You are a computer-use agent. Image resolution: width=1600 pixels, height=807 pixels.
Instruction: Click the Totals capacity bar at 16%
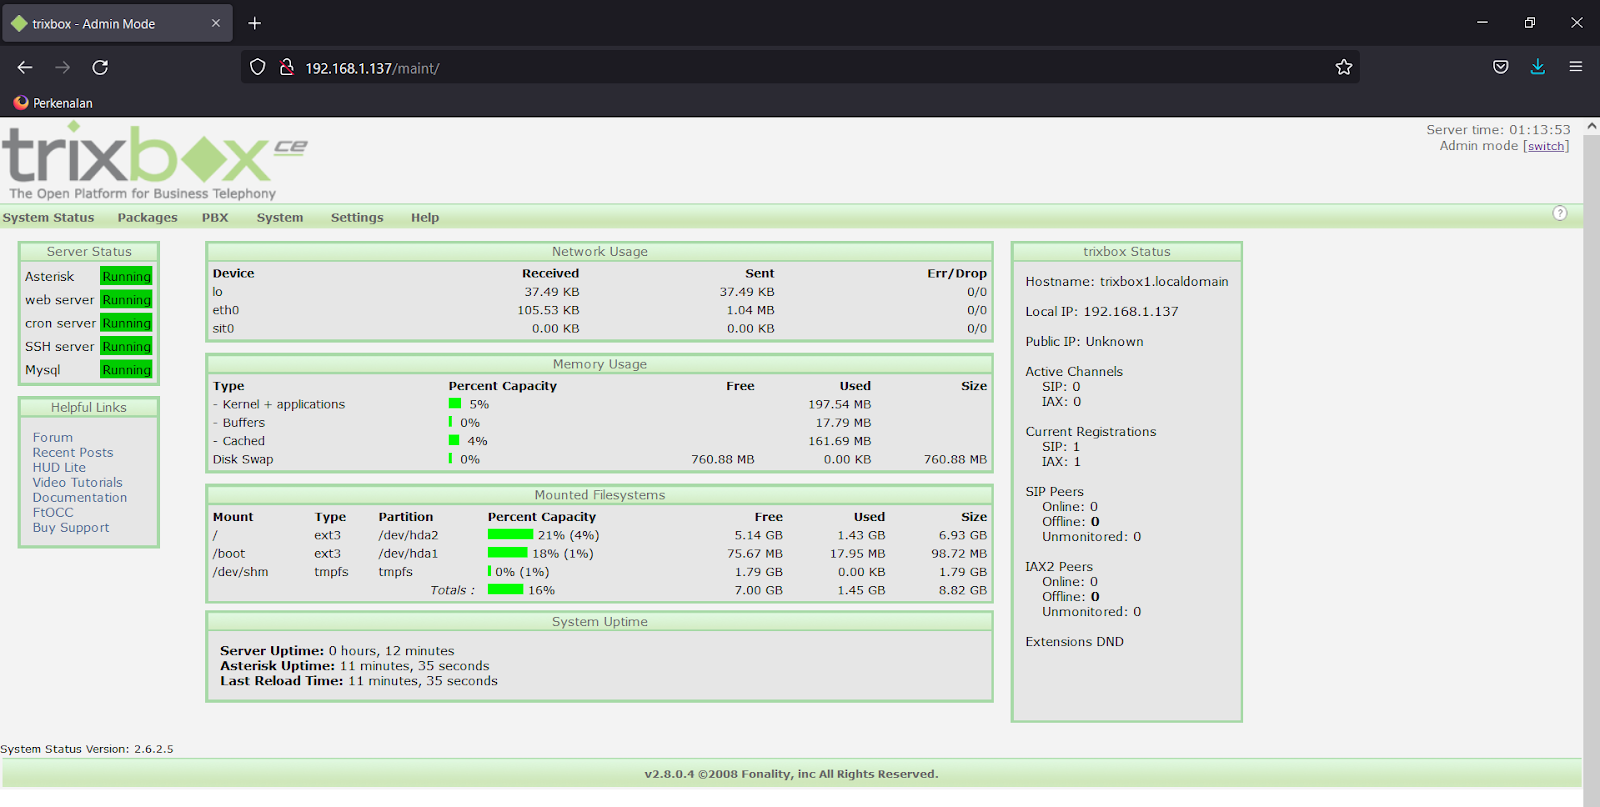(505, 590)
